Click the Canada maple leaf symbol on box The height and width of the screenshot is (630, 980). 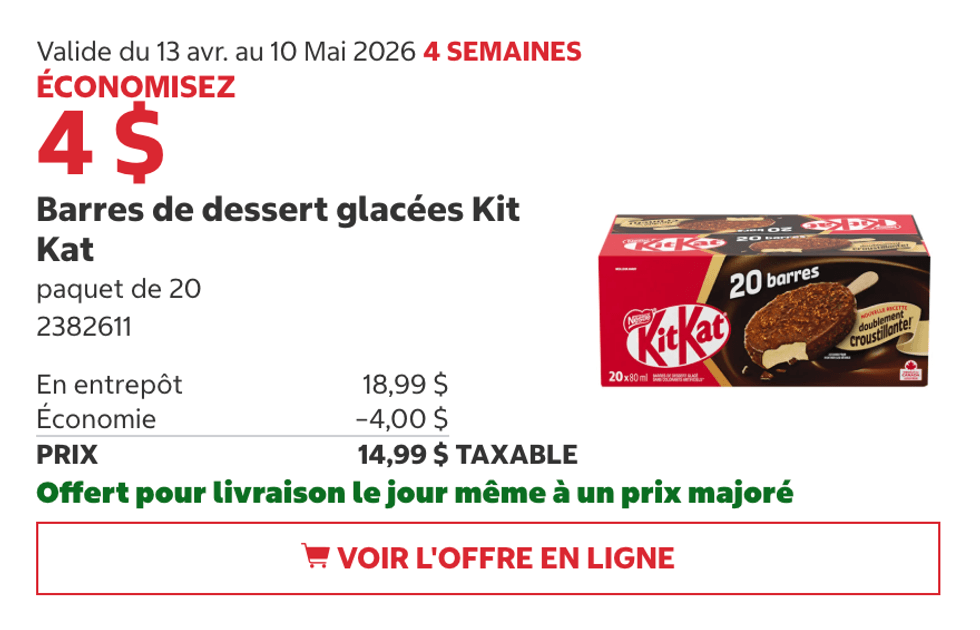(x=910, y=370)
